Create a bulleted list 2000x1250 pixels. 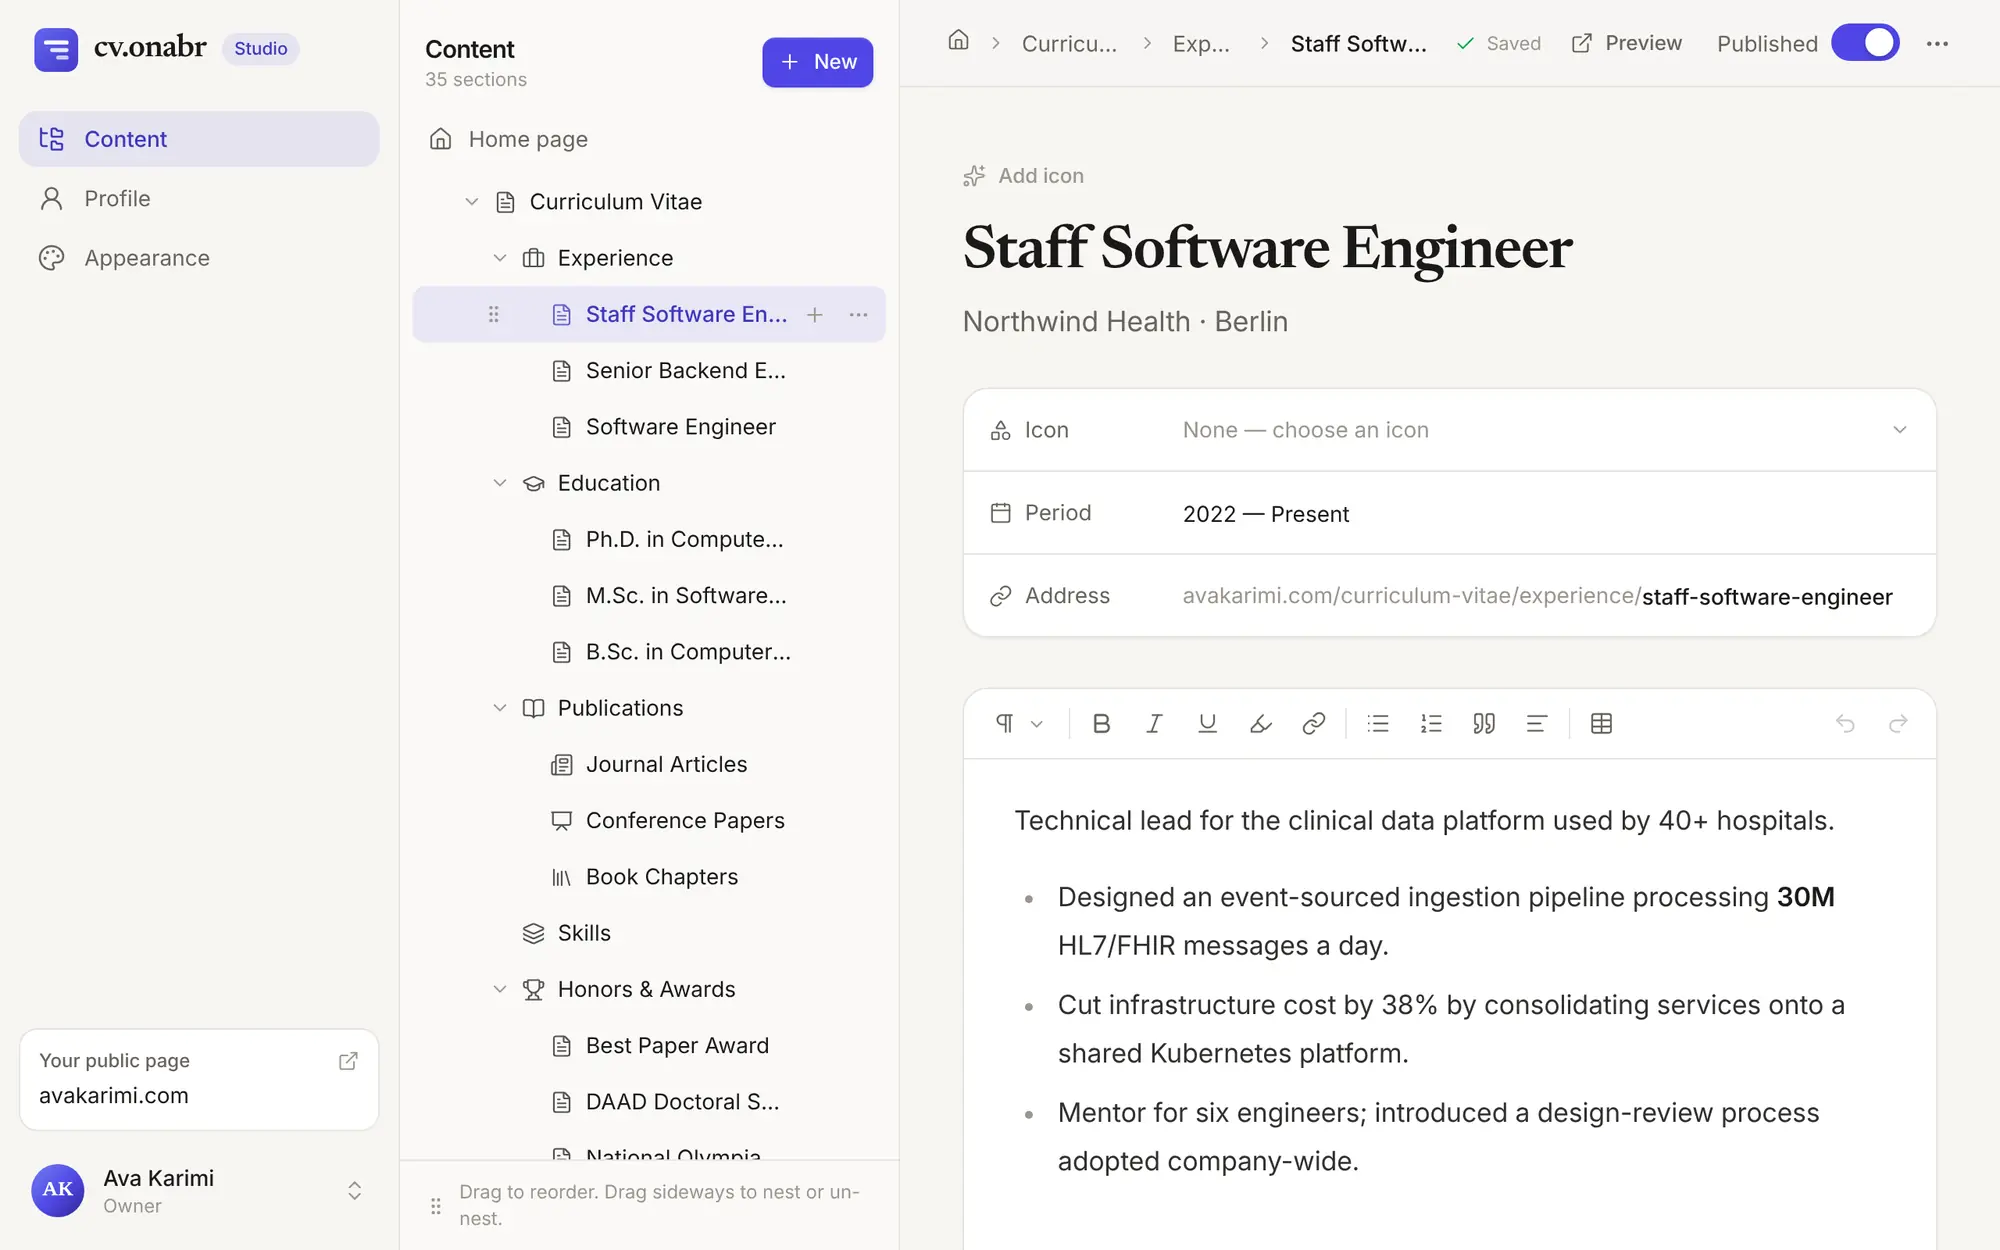pos(1378,724)
